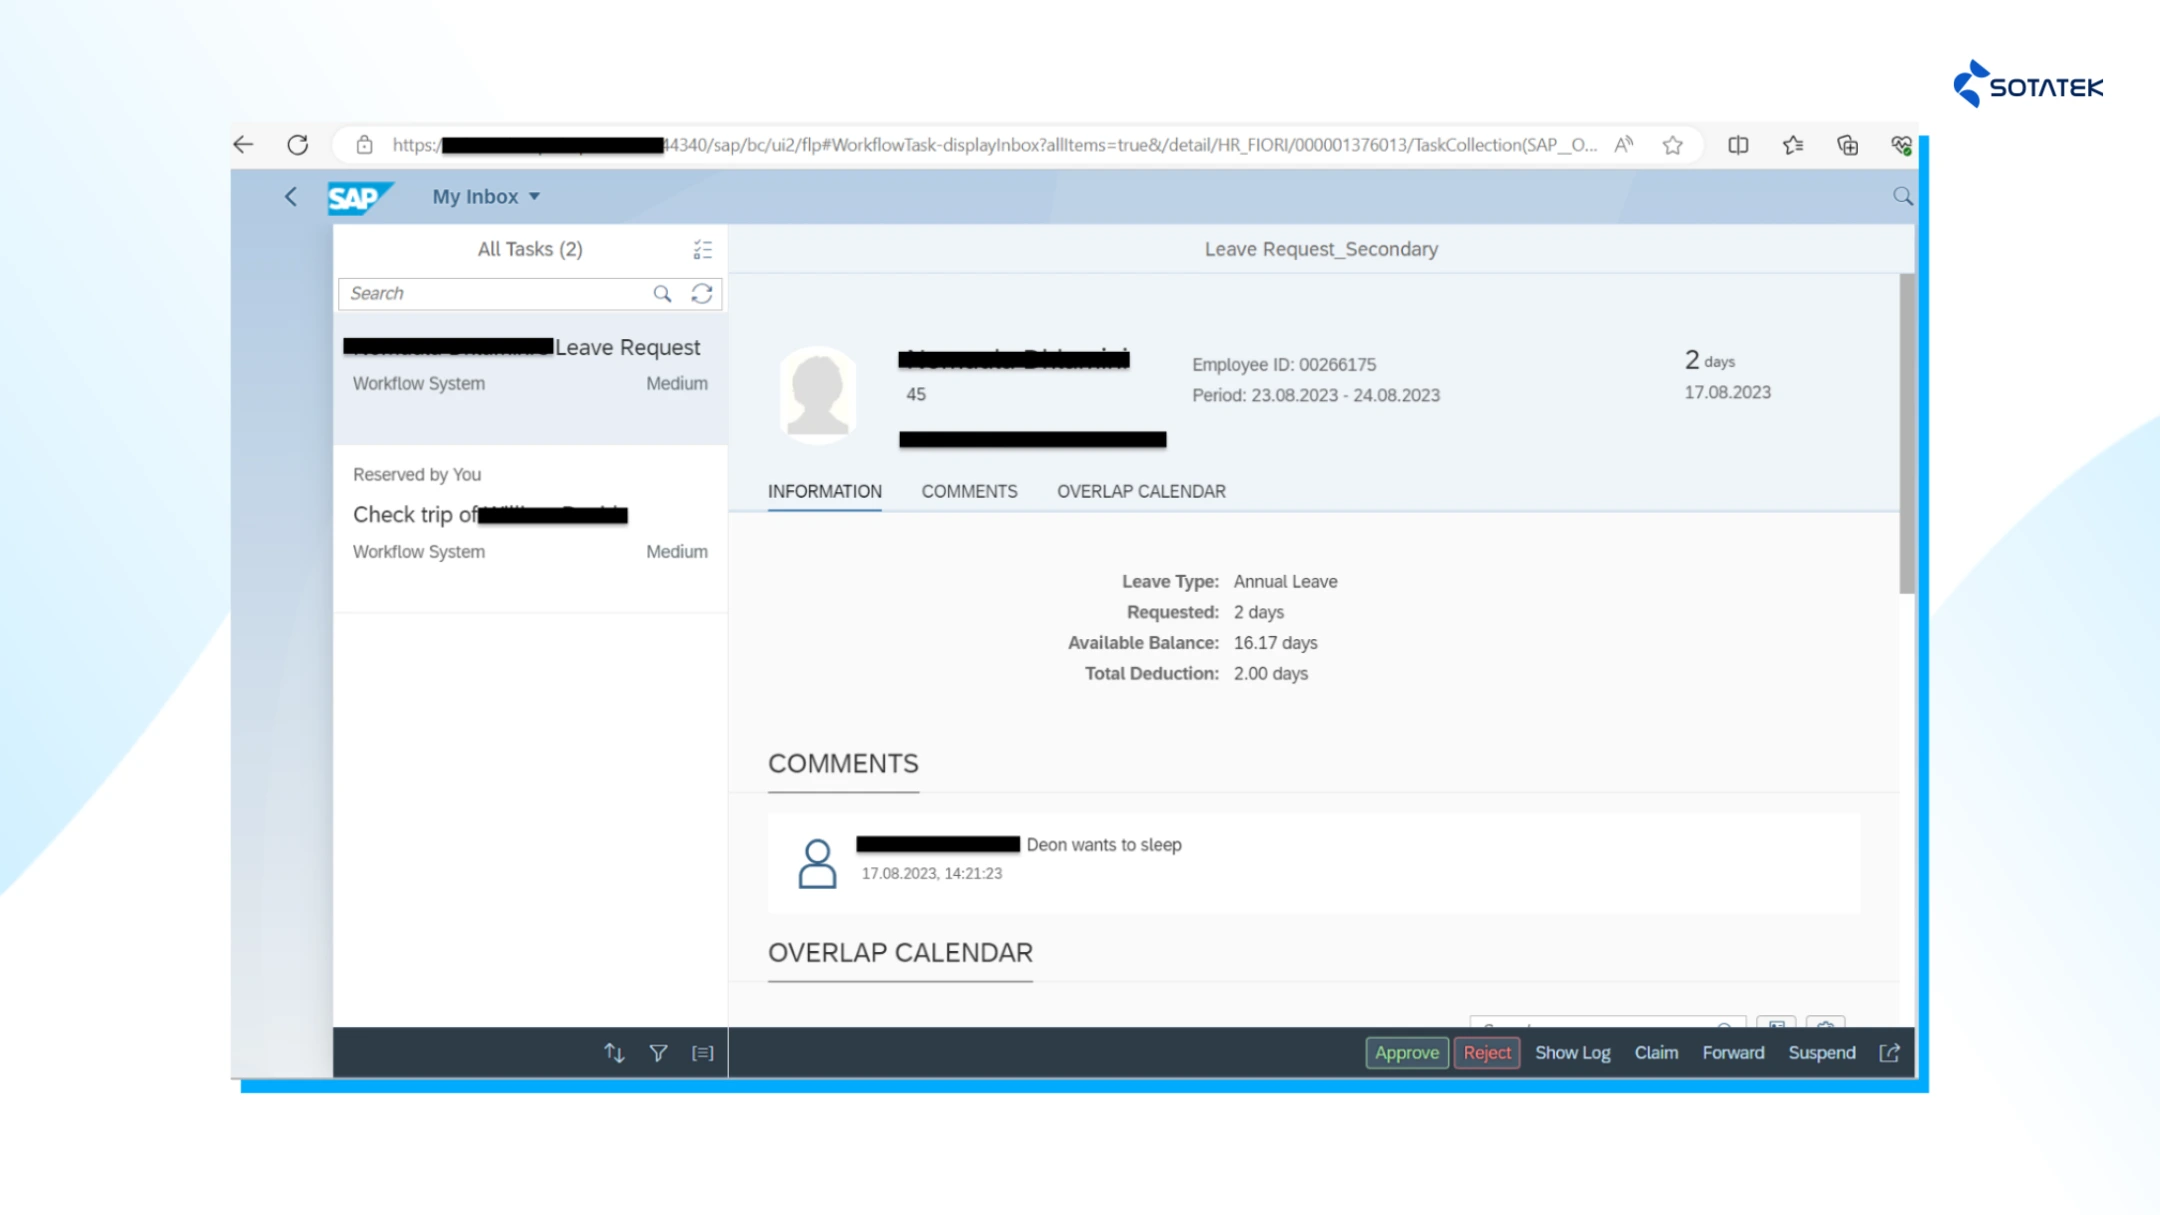
Task: Open the SAP shell search icon
Action: (x=1902, y=197)
